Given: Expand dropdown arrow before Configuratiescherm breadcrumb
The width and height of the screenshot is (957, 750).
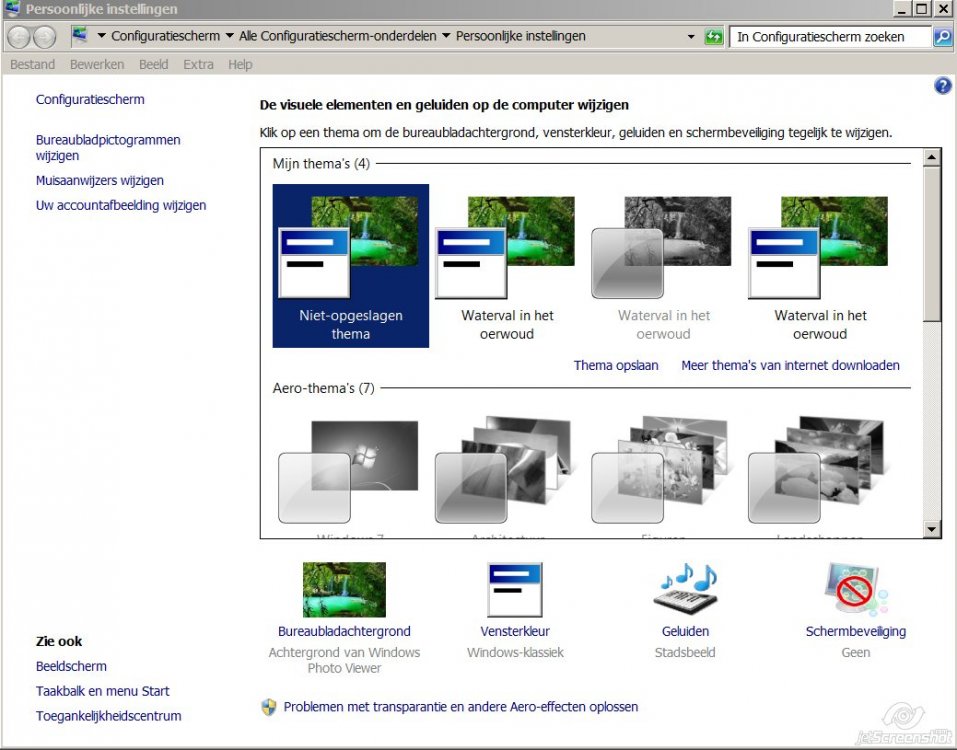Looking at the screenshot, I should 101,36.
